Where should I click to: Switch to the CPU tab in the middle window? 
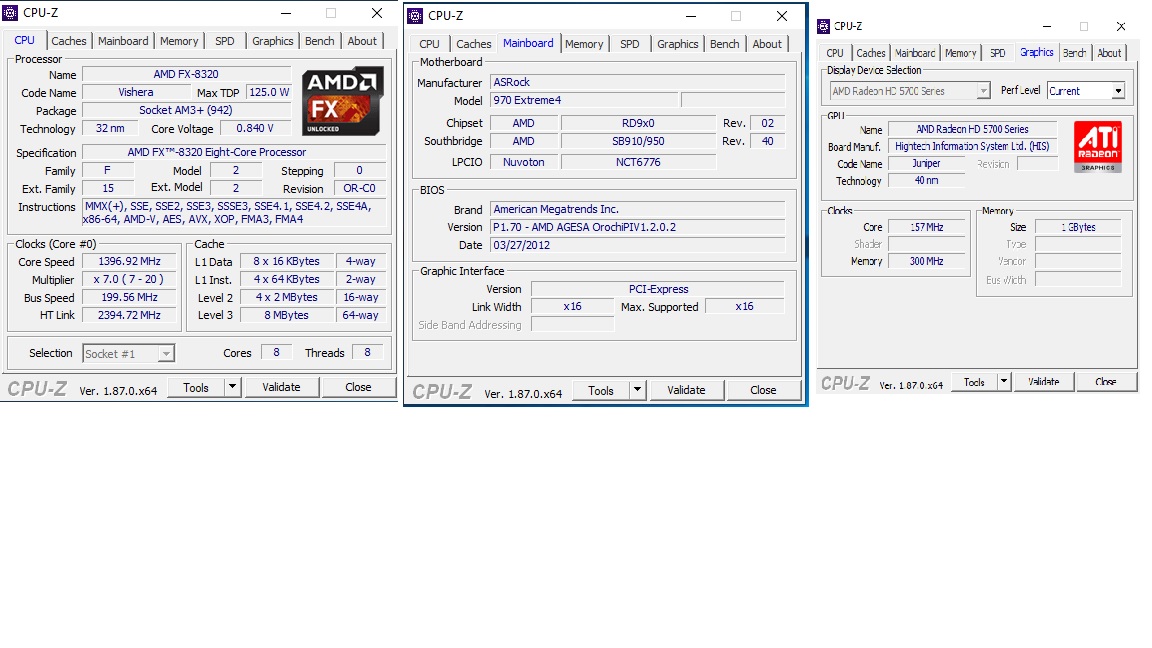pyautogui.click(x=430, y=44)
